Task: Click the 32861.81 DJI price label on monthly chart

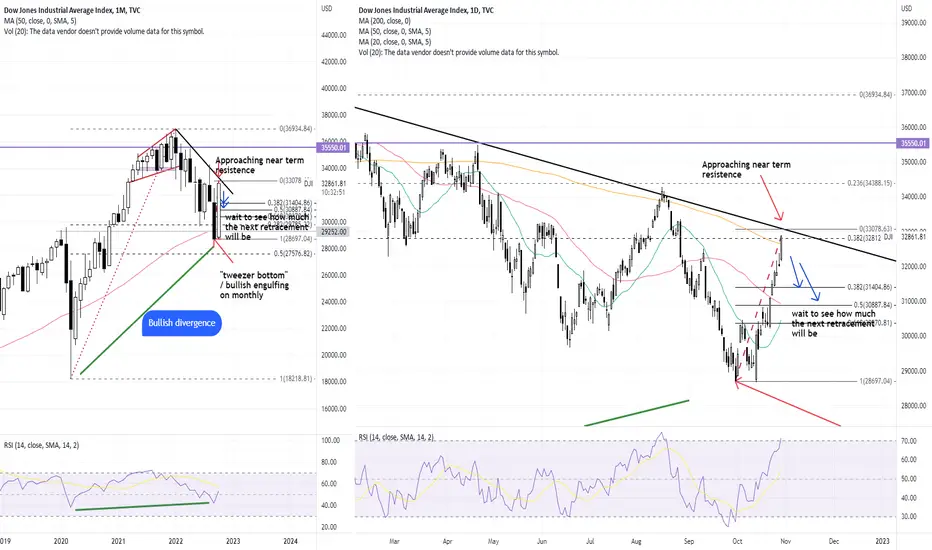Action: 333,184
